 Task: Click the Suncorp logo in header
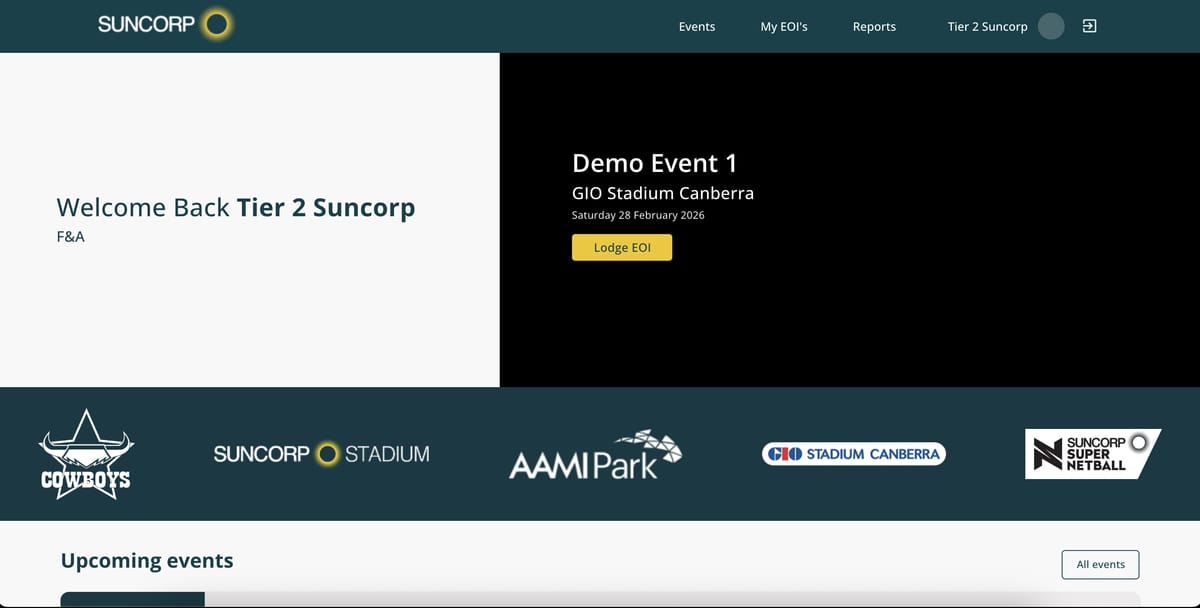click(x=165, y=24)
